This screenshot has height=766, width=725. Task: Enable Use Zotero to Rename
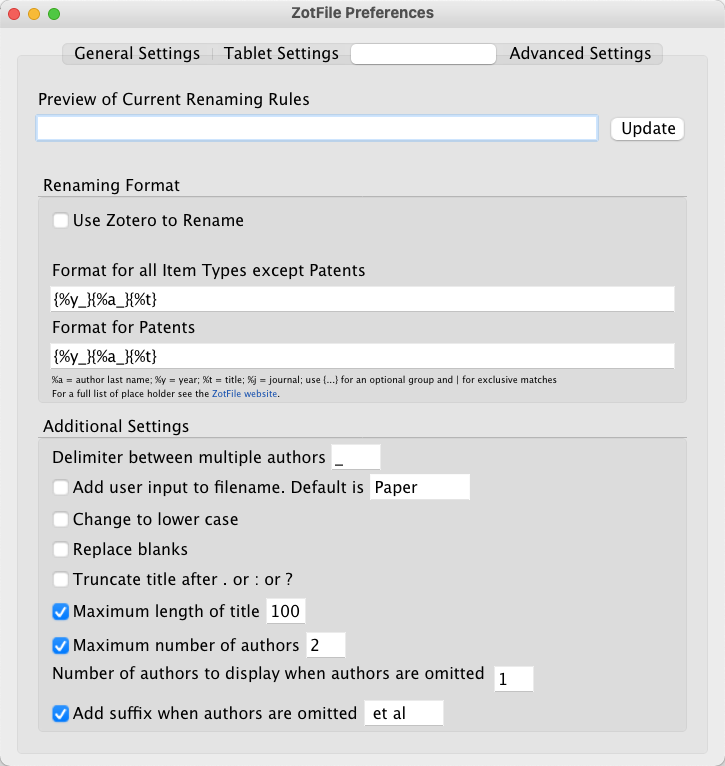tap(62, 220)
